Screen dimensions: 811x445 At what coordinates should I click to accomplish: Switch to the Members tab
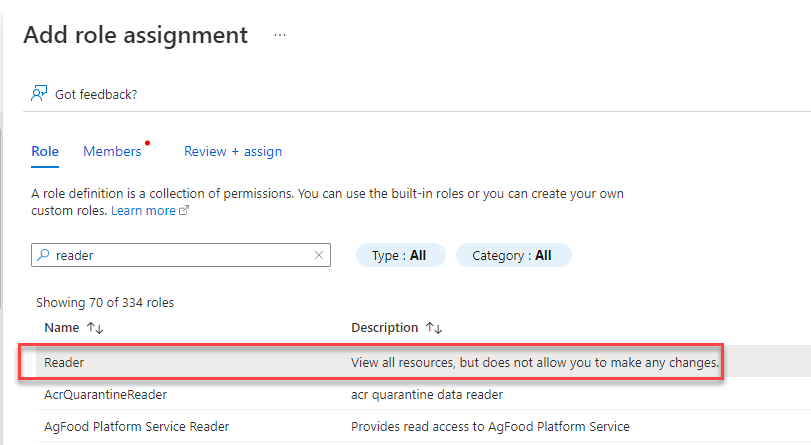[112, 151]
